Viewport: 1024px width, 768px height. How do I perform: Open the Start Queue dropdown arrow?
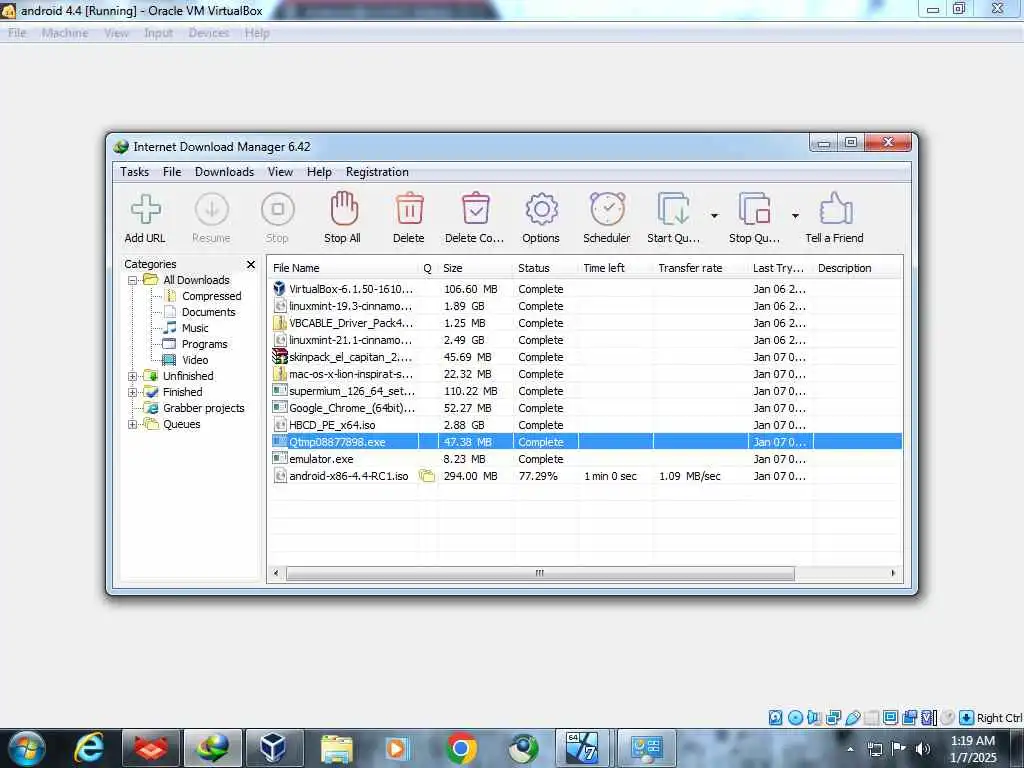pos(714,216)
